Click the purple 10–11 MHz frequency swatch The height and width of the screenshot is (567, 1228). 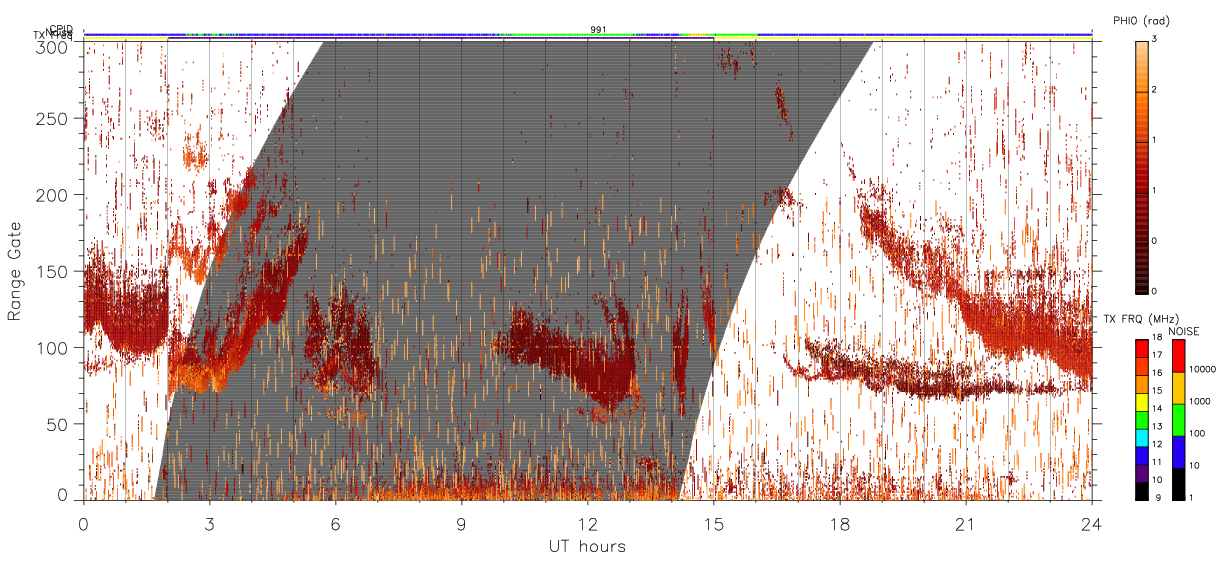coord(1141,471)
